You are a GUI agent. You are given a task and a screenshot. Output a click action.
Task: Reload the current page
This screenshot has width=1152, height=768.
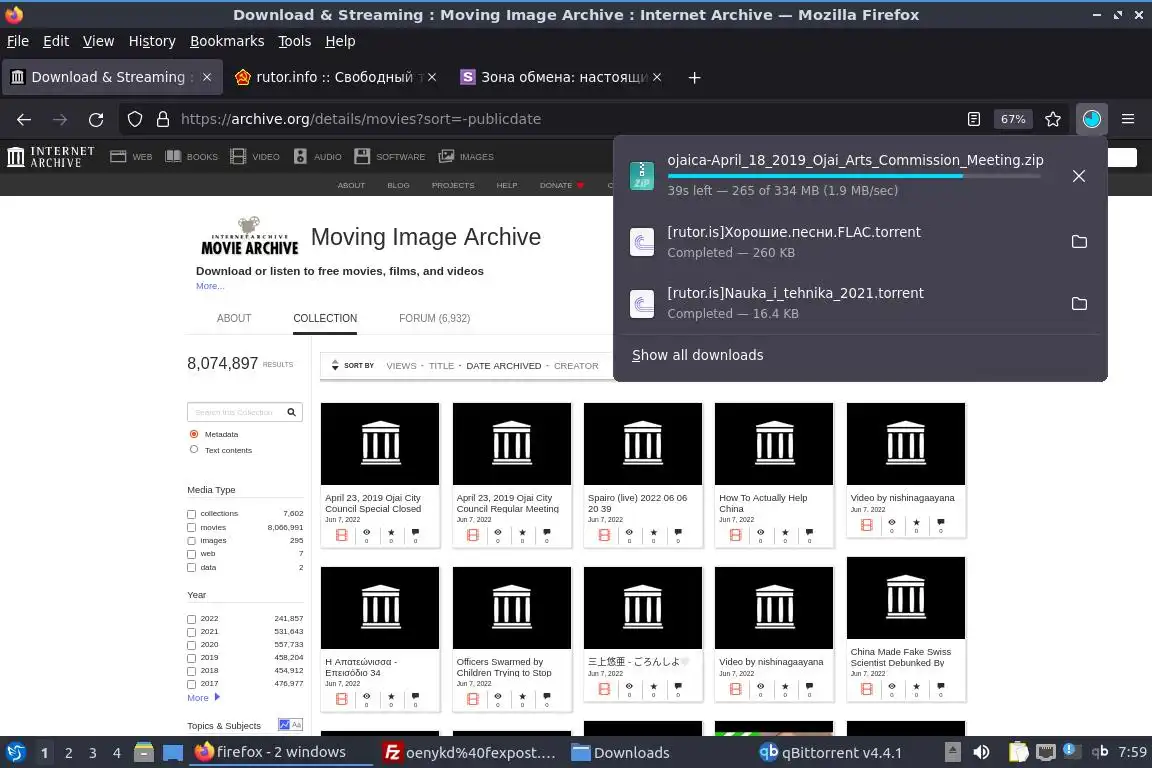(96, 119)
